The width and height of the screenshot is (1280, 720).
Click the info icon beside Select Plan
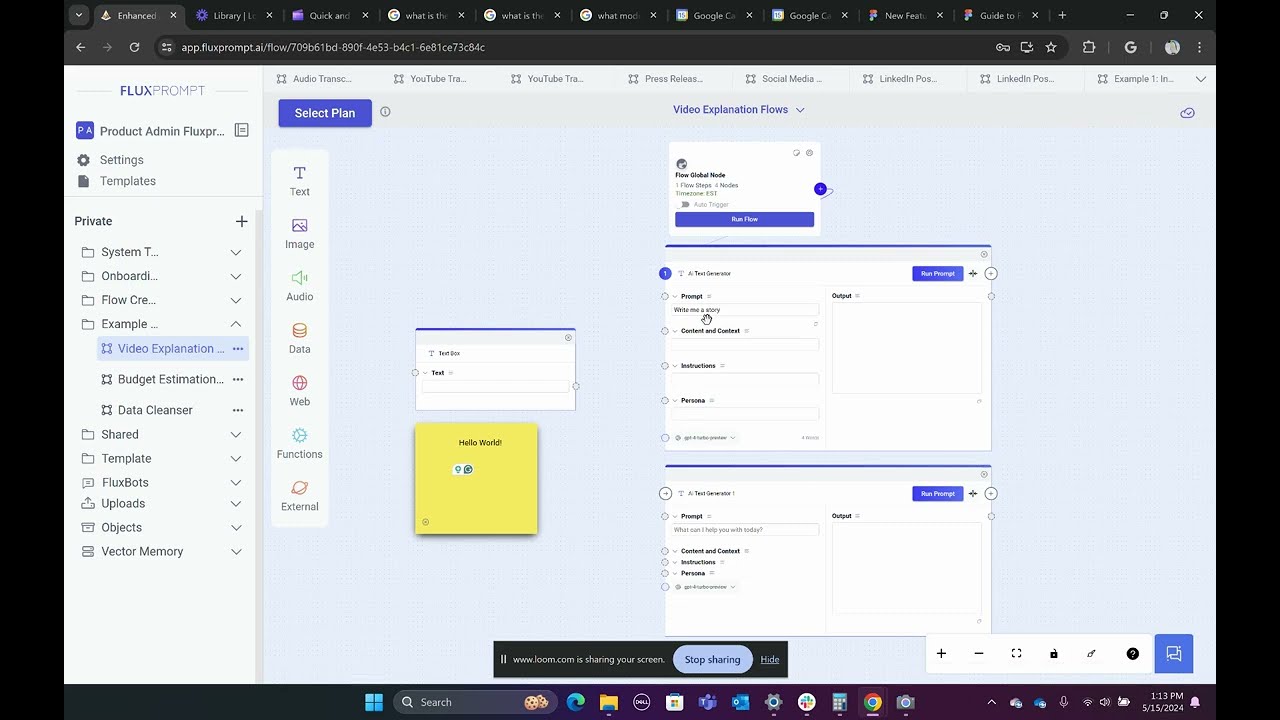coord(385,112)
